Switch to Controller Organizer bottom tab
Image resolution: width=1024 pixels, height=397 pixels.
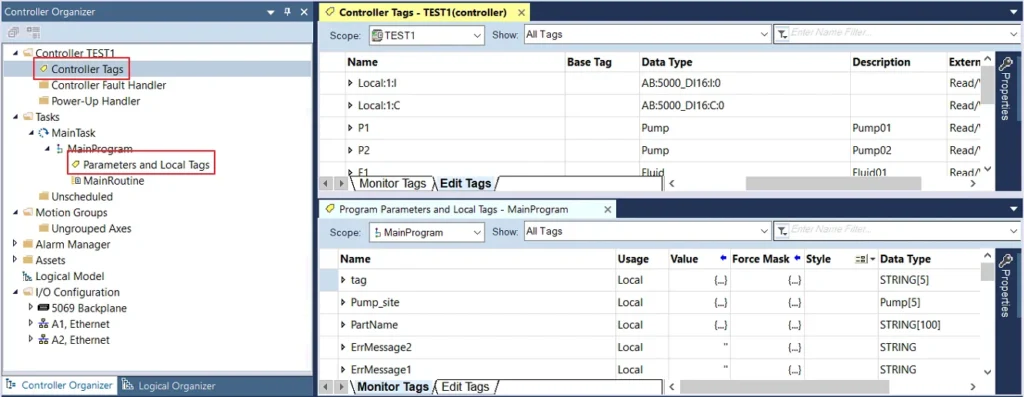click(x=59, y=385)
